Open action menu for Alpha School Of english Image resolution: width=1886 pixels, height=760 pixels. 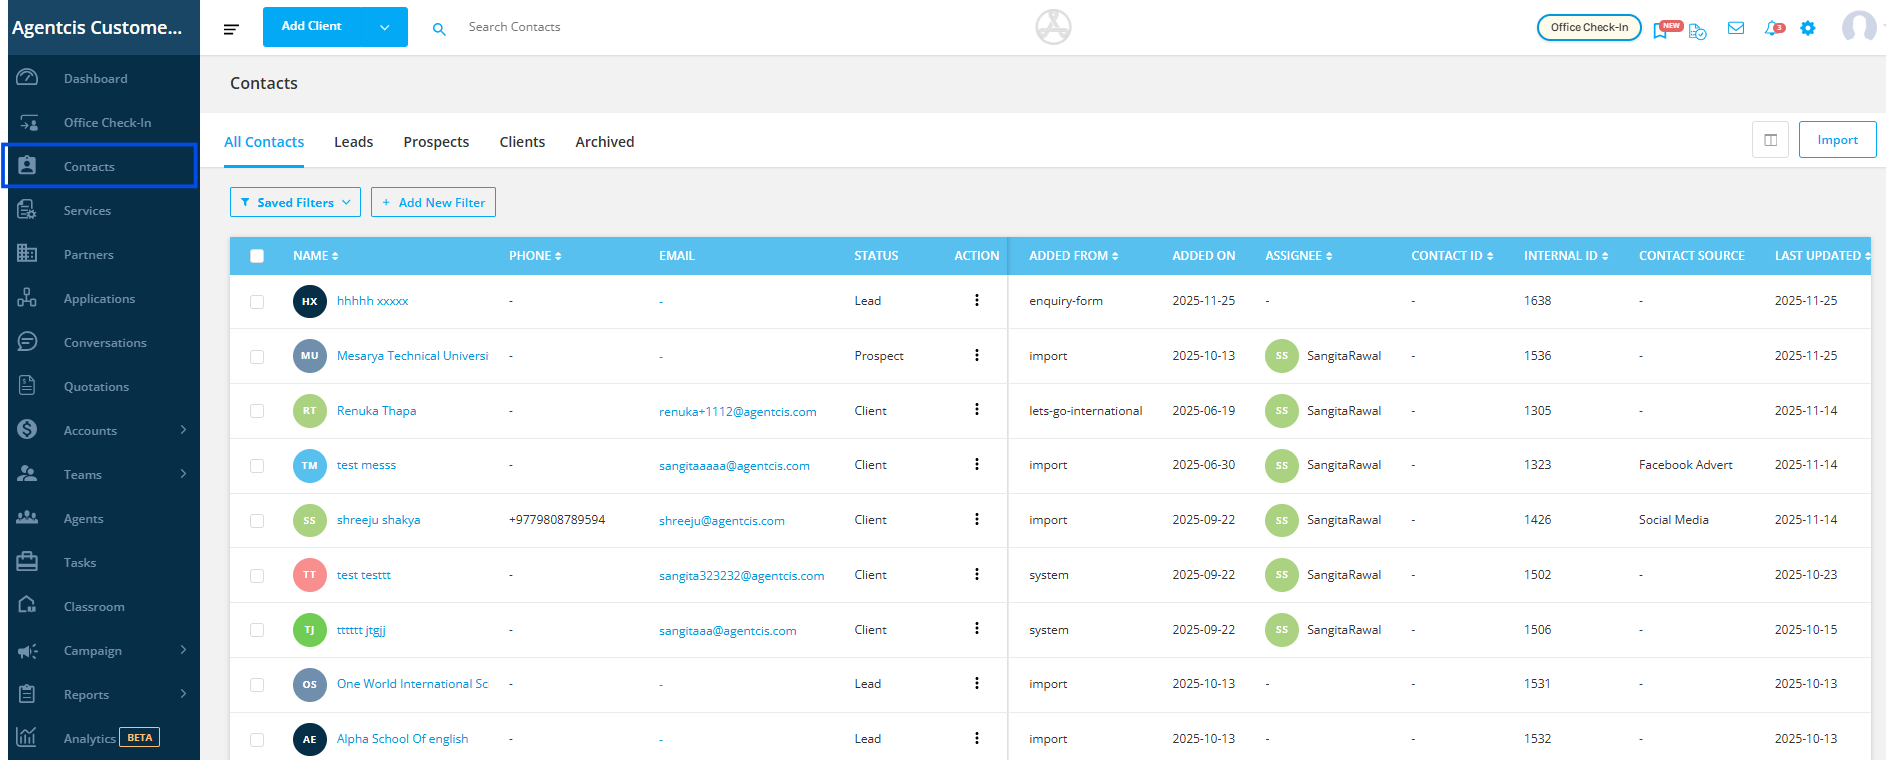977,738
